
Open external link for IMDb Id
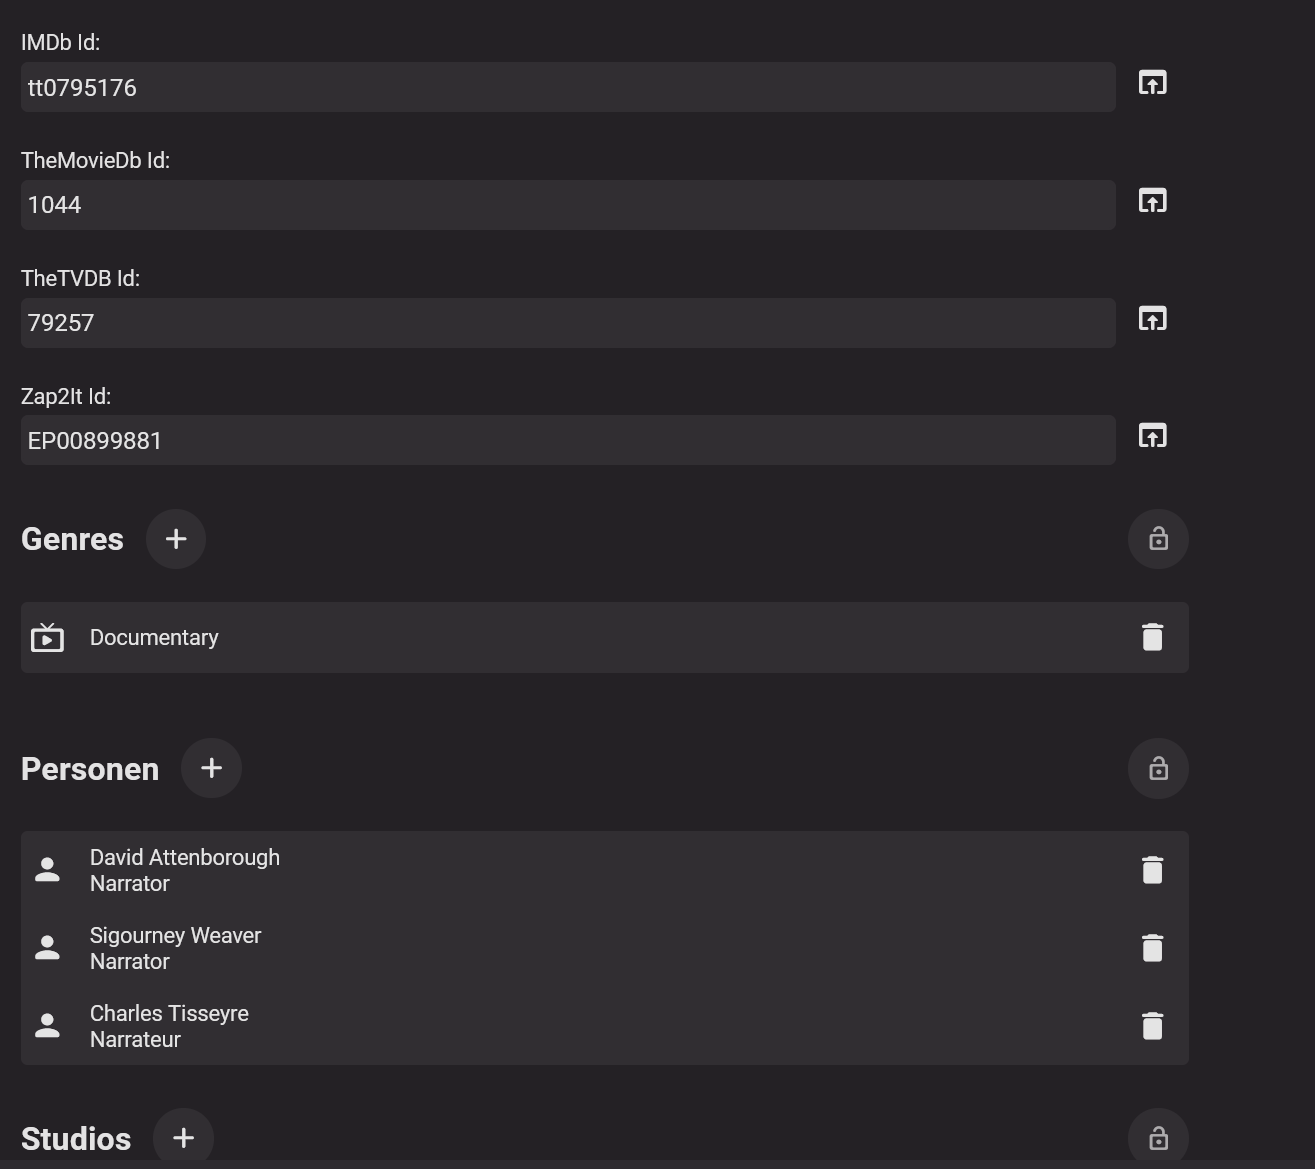tap(1152, 83)
